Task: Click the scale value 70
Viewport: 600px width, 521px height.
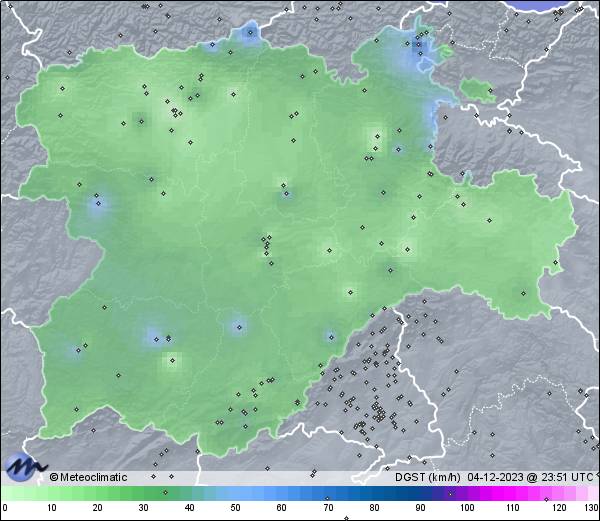Action: click(x=328, y=508)
